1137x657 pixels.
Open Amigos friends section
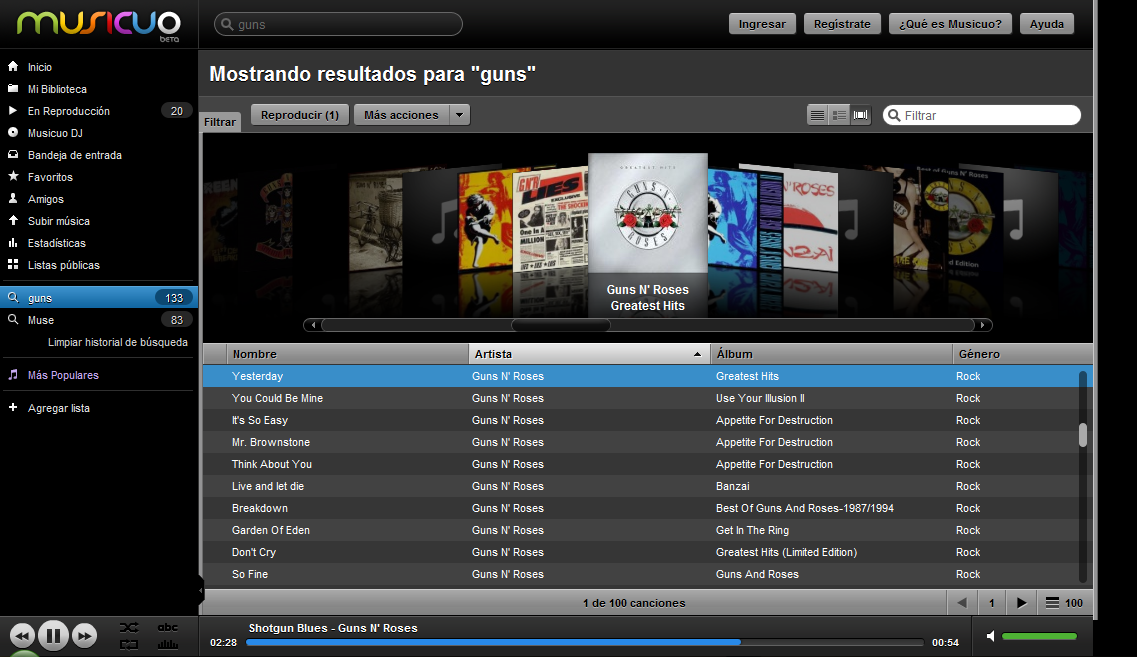click(45, 199)
